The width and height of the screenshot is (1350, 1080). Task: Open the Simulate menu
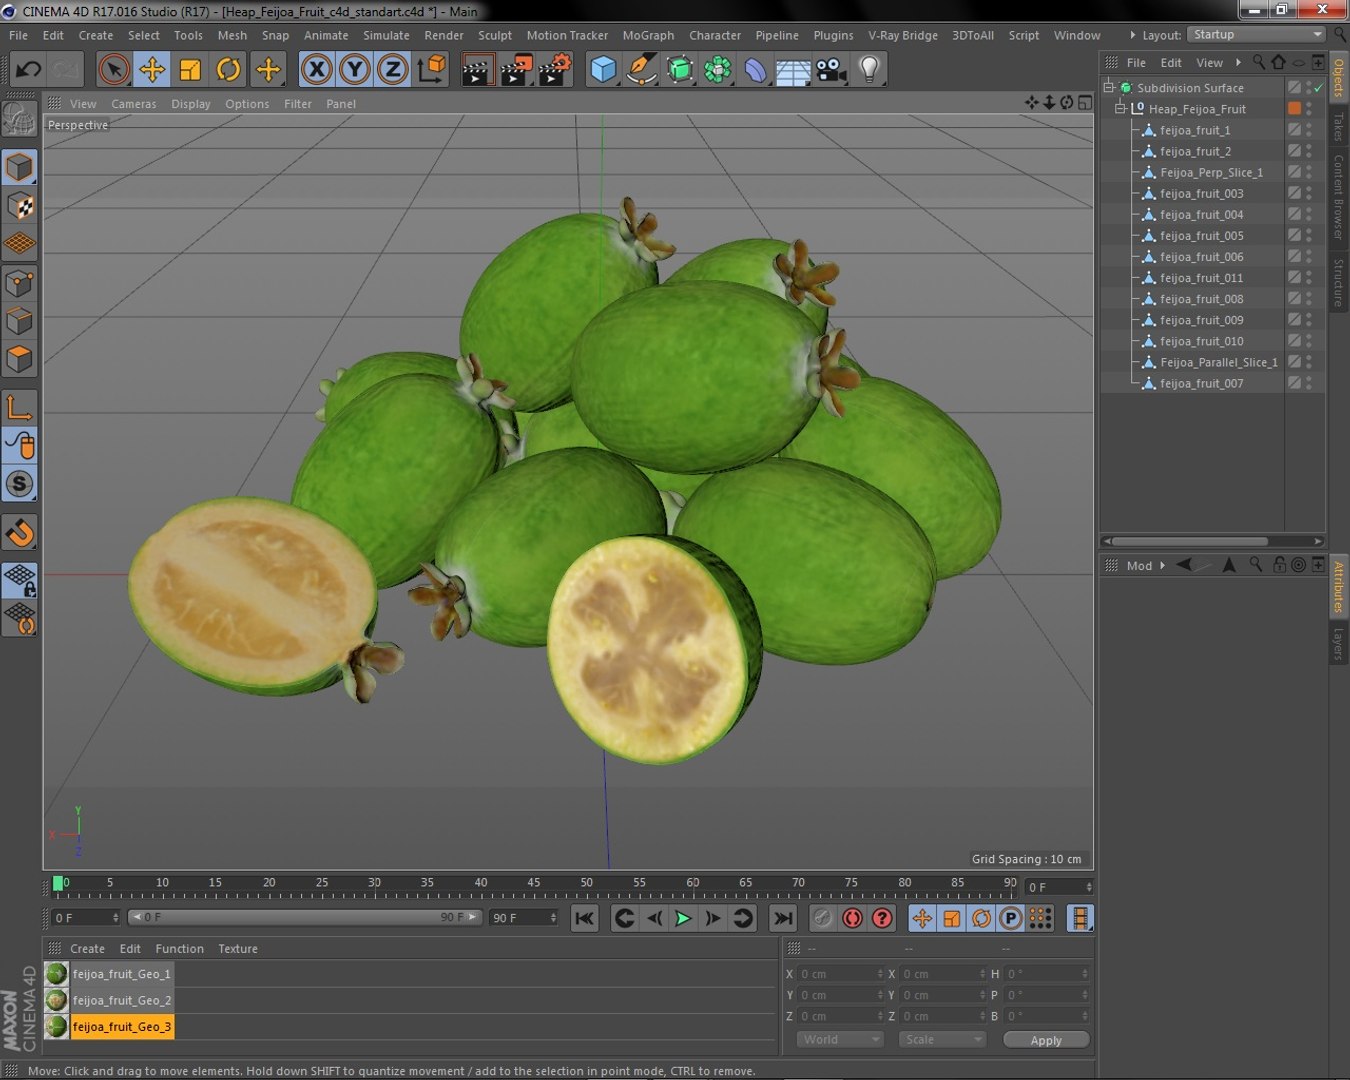pos(386,35)
